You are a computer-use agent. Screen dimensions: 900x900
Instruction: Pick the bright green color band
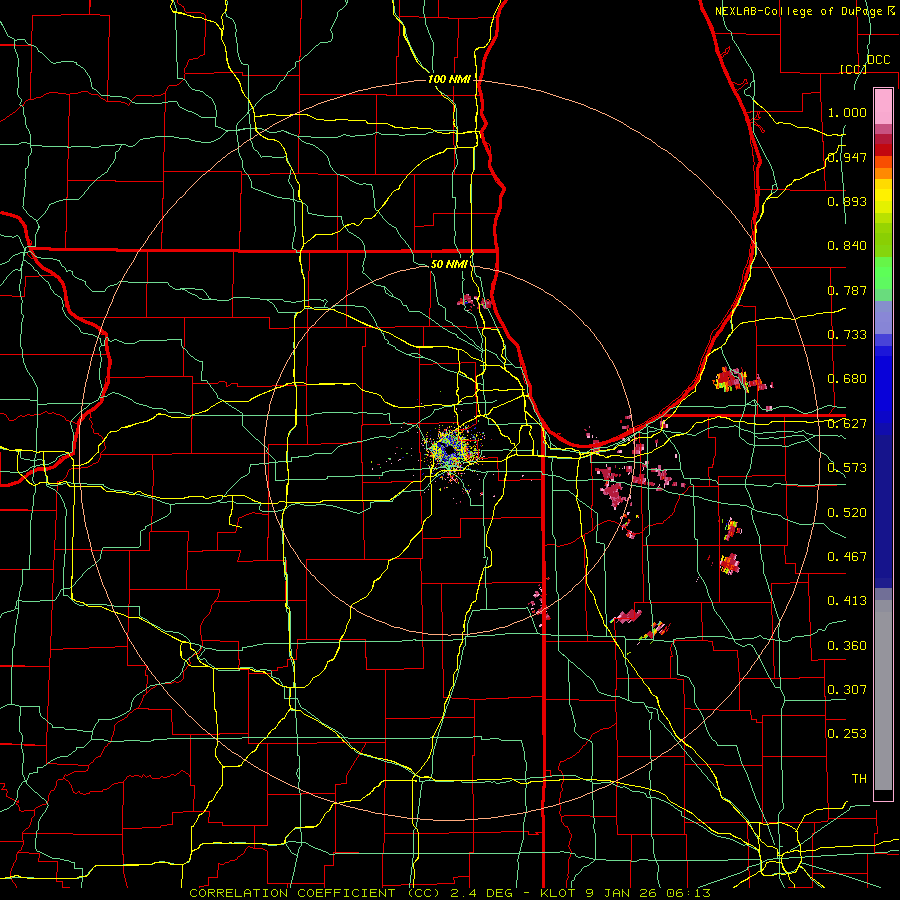click(883, 273)
